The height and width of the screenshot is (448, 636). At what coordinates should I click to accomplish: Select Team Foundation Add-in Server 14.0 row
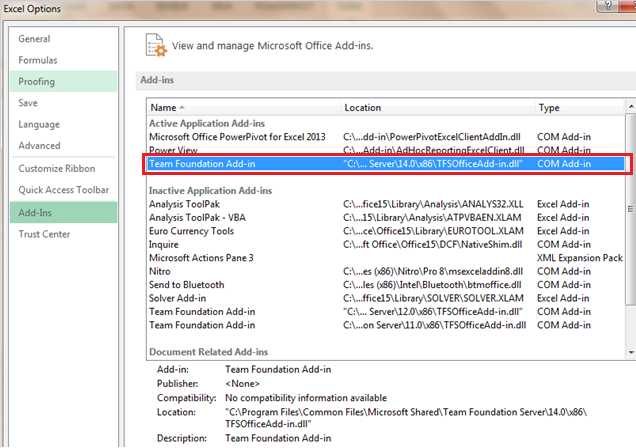[x=385, y=164]
